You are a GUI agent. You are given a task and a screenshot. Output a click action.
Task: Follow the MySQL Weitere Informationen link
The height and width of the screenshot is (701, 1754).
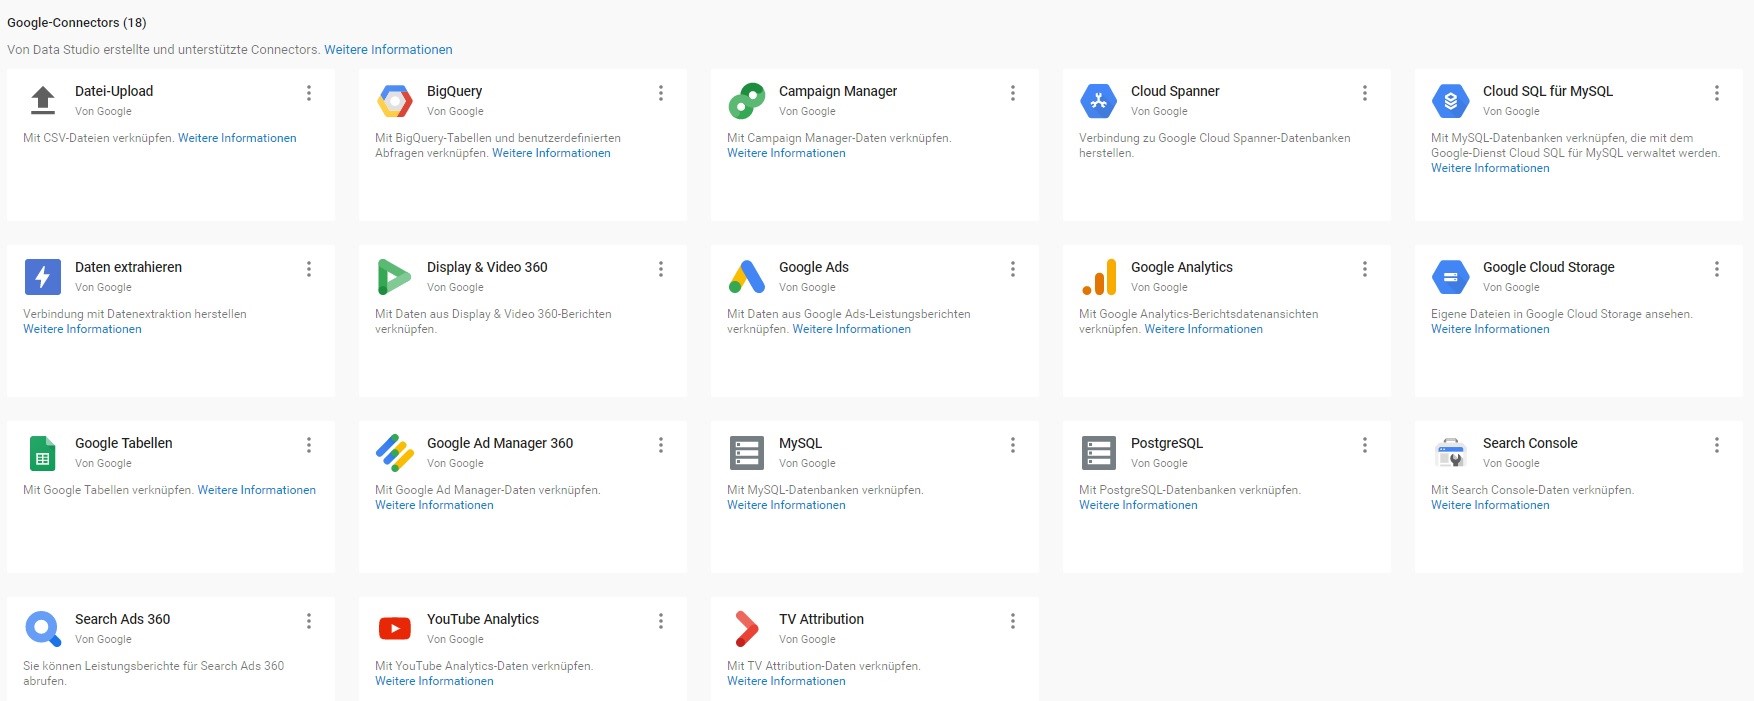[x=786, y=505]
